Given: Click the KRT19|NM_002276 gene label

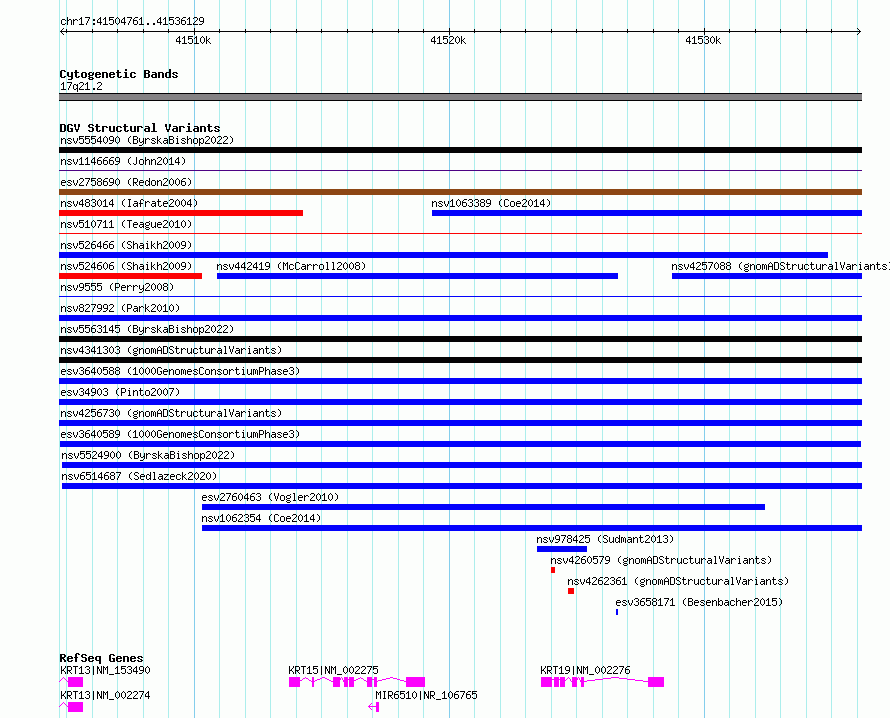Looking at the screenshot, I should click(585, 670).
